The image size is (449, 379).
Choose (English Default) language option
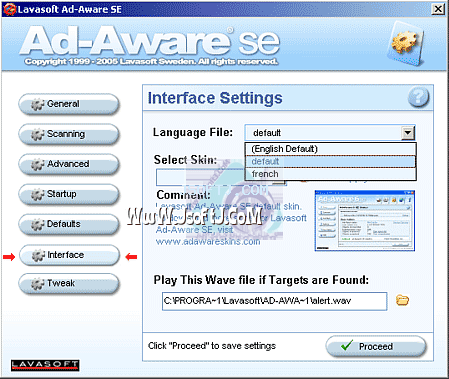pos(331,149)
